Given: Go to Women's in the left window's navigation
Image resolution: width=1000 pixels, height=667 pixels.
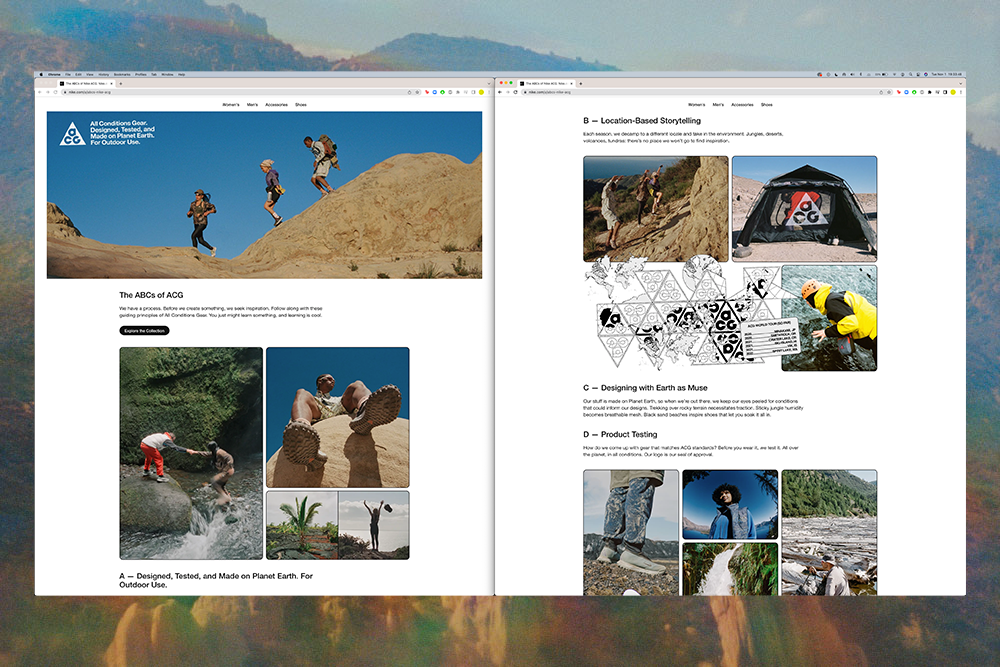Looking at the screenshot, I should [x=231, y=104].
